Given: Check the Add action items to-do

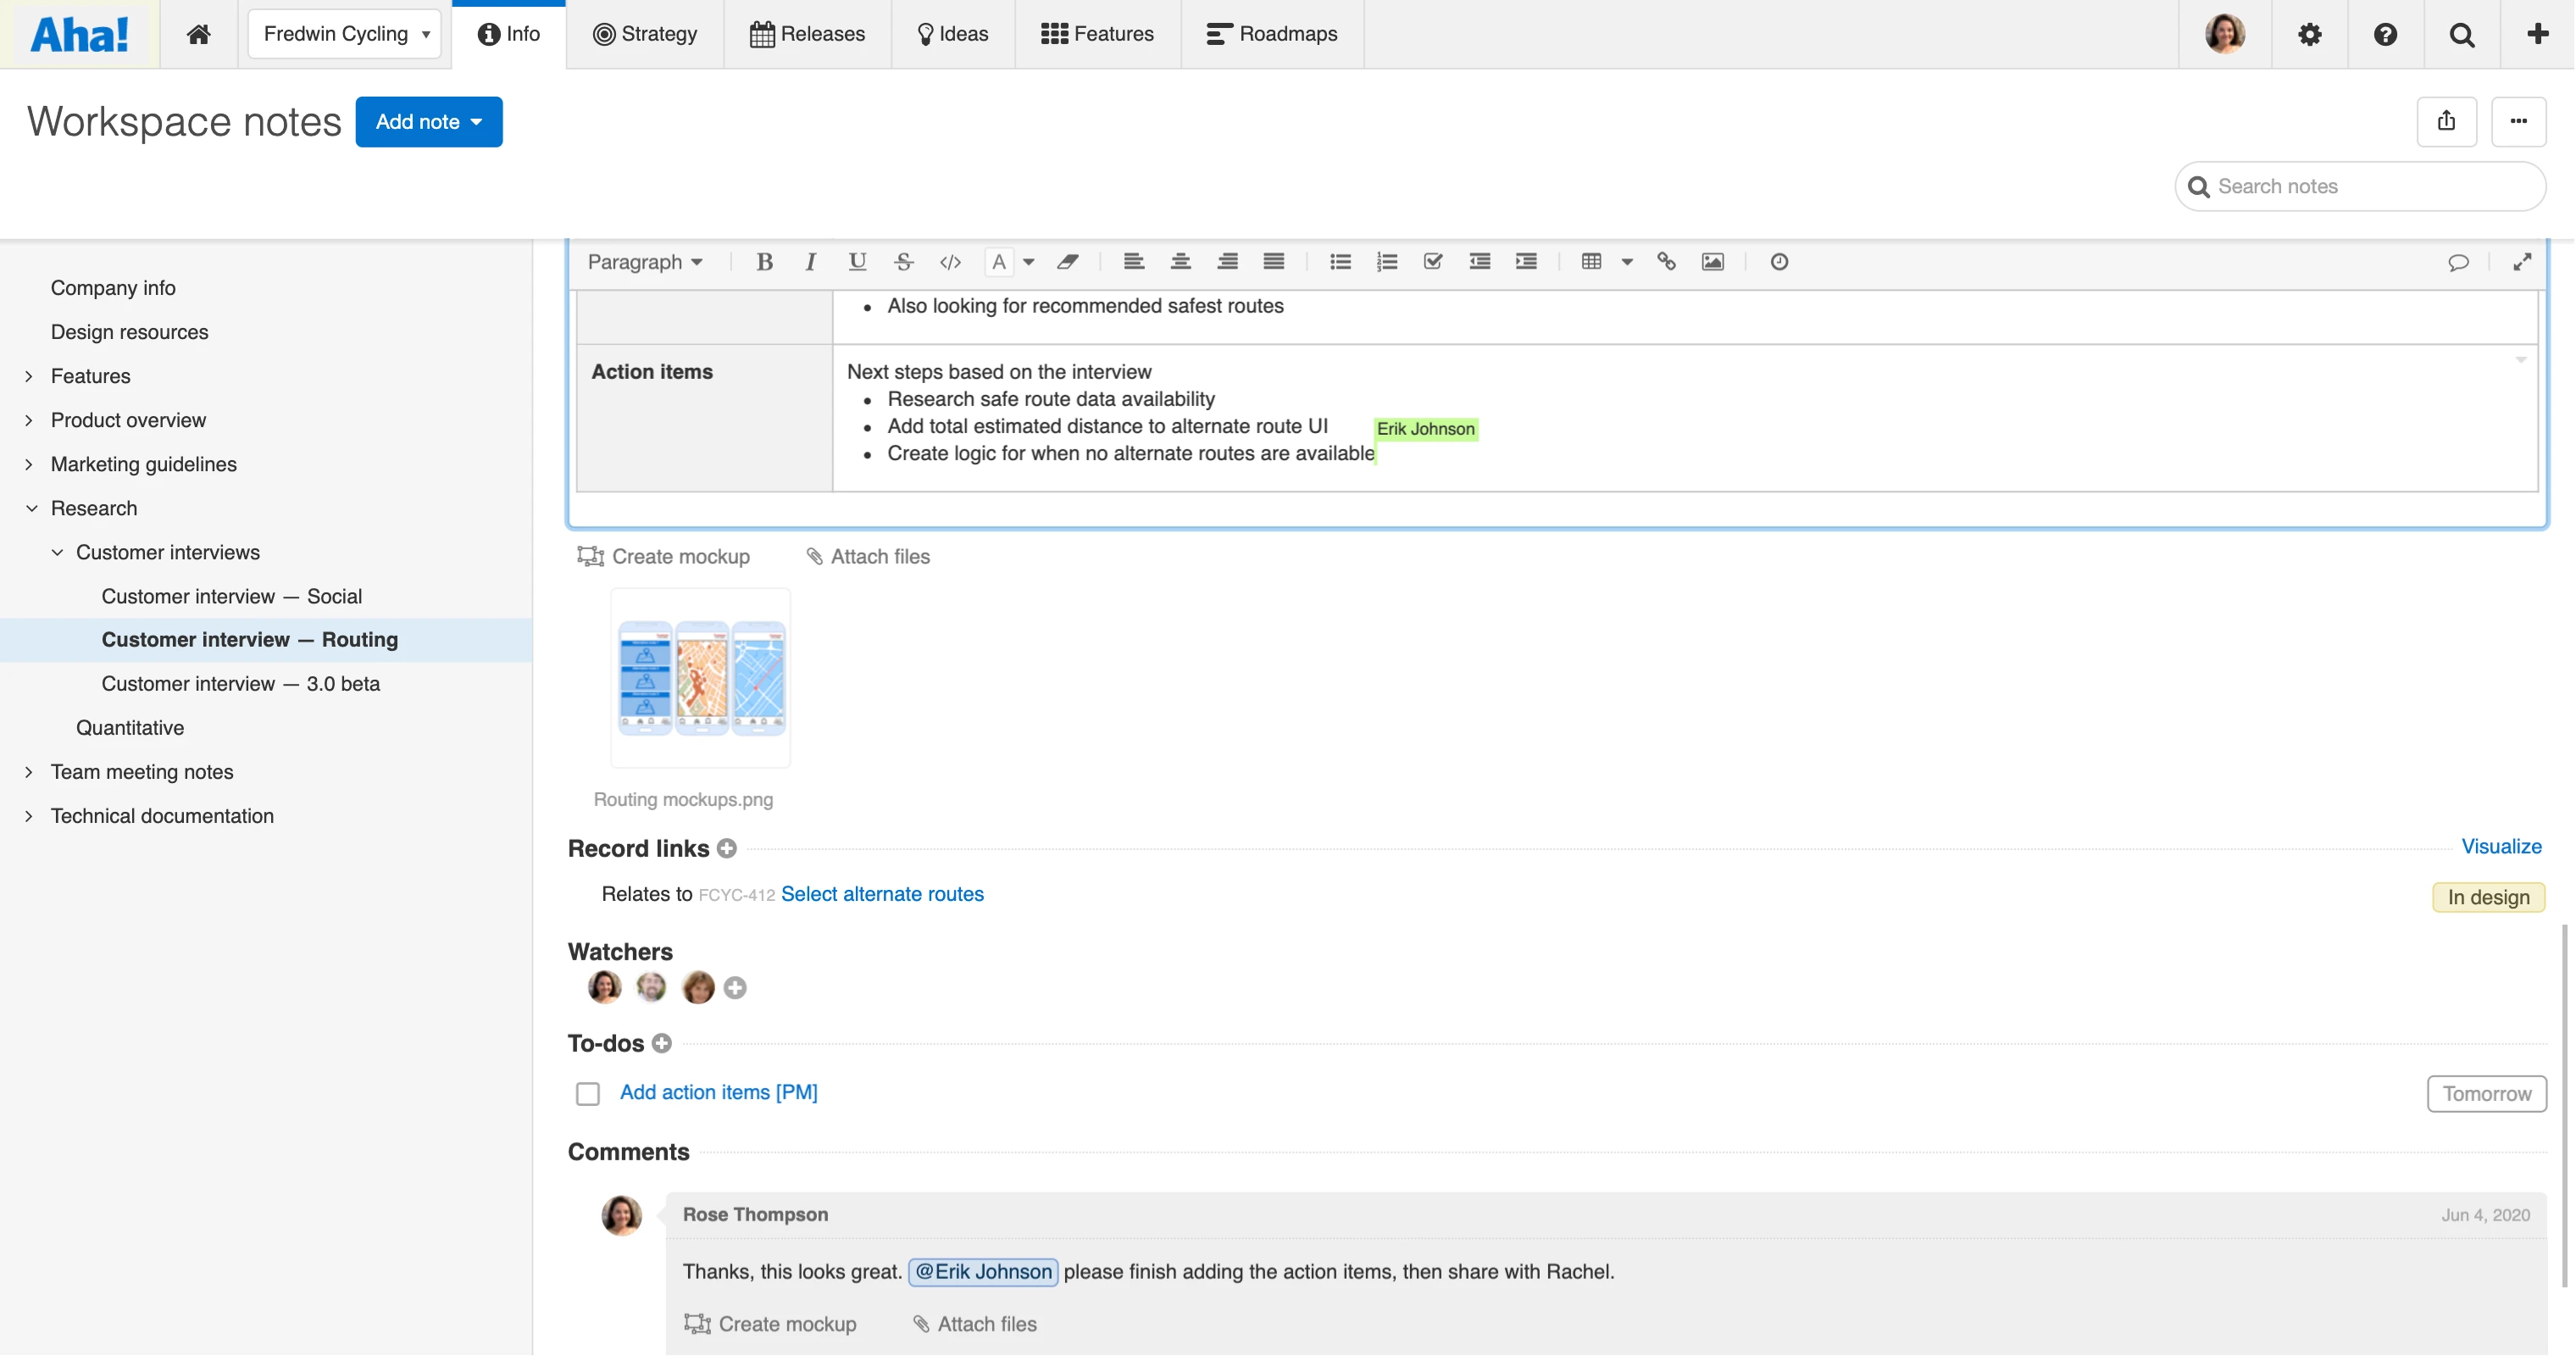Looking at the screenshot, I should click(x=588, y=1094).
